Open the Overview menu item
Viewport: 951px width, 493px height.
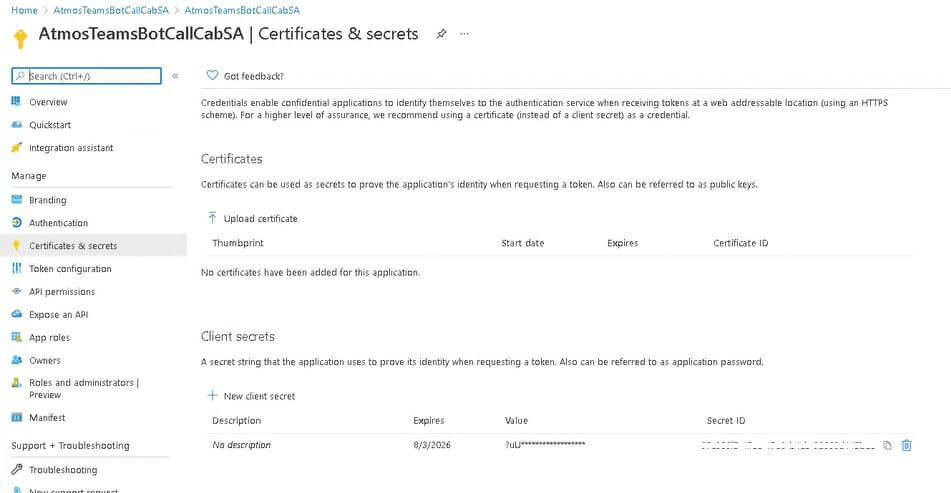pos(48,102)
